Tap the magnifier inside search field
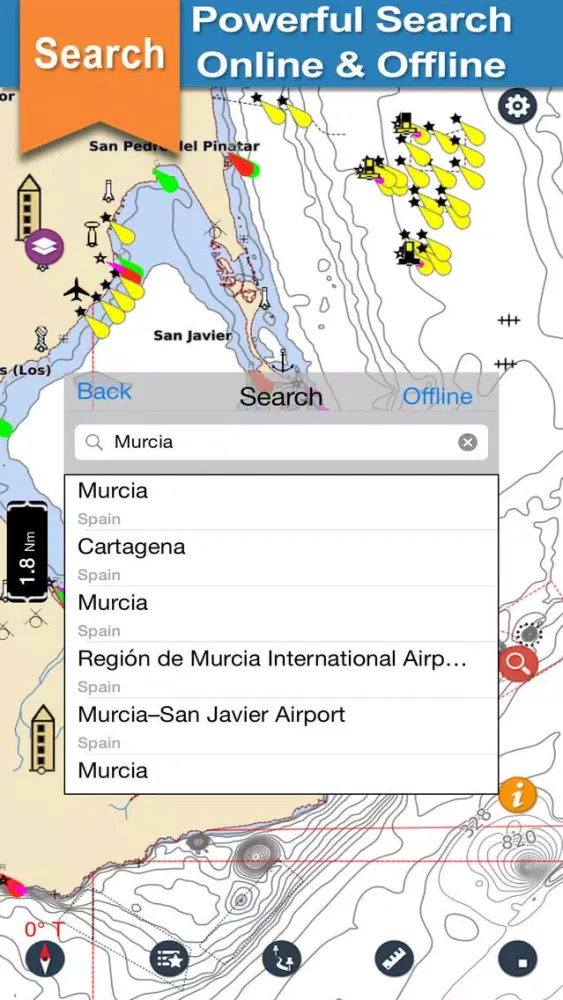This screenshot has height=1000, width=563. pos(94,442)
